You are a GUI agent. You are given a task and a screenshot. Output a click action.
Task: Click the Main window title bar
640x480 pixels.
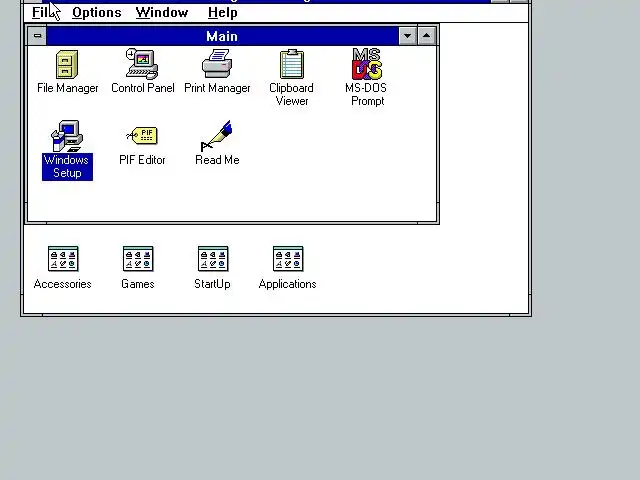[222, 36]
